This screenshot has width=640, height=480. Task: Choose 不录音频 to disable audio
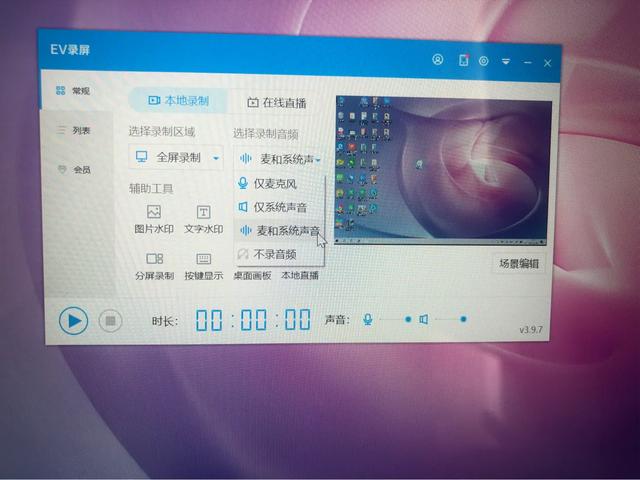(274, 254)
